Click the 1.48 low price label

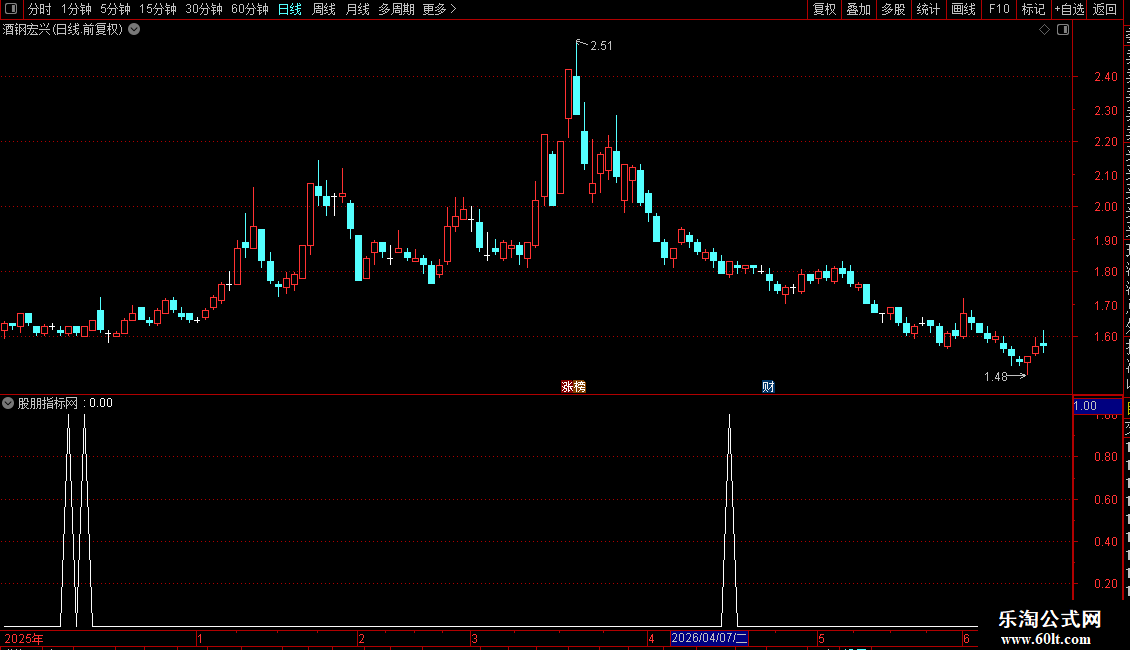tap(996, 377)
